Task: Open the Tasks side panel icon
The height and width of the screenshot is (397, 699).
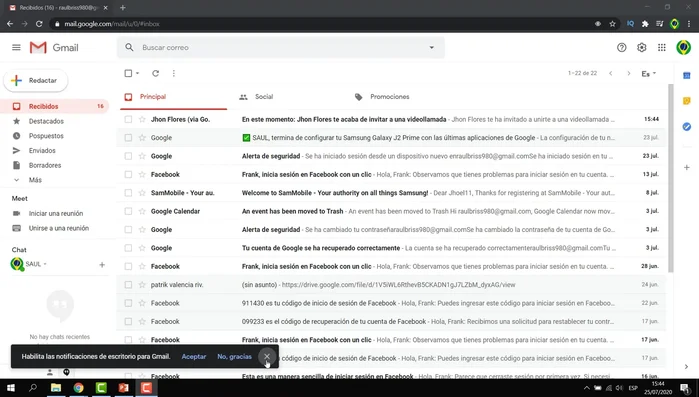Action: (687, 127)
